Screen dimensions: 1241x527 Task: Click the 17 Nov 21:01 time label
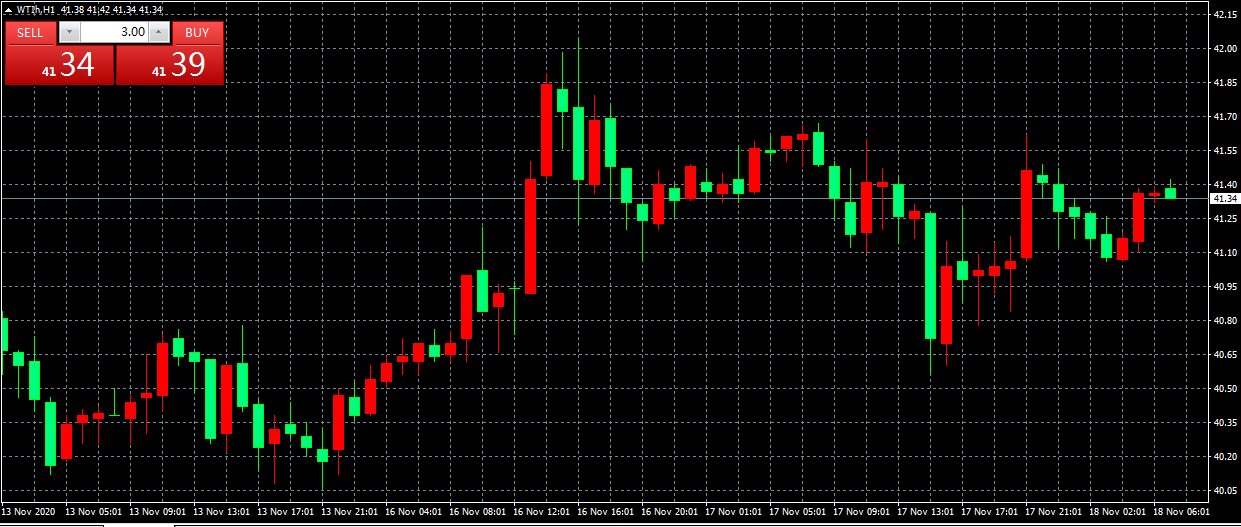pos(1055,511)
